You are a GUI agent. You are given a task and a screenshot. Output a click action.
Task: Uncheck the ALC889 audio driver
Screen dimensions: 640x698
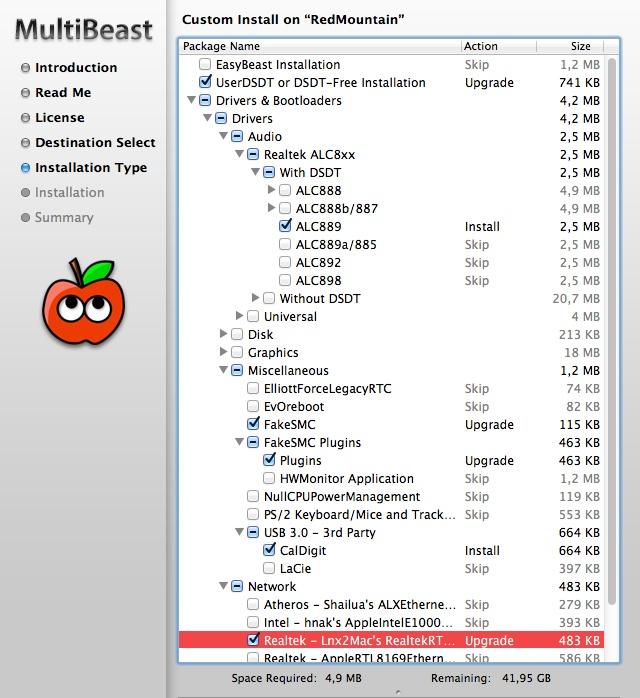pyautogui.click(x=285, y=226)
